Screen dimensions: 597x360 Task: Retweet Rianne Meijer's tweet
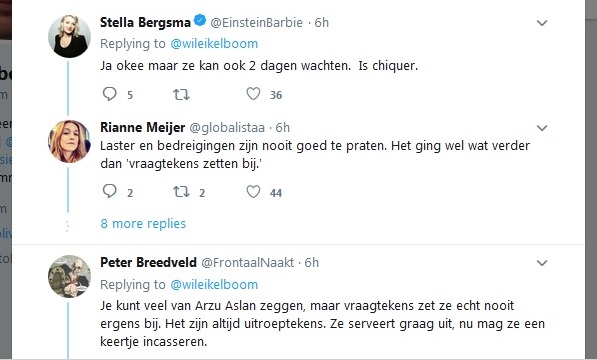pyautogui.click(x=181, y=191)
